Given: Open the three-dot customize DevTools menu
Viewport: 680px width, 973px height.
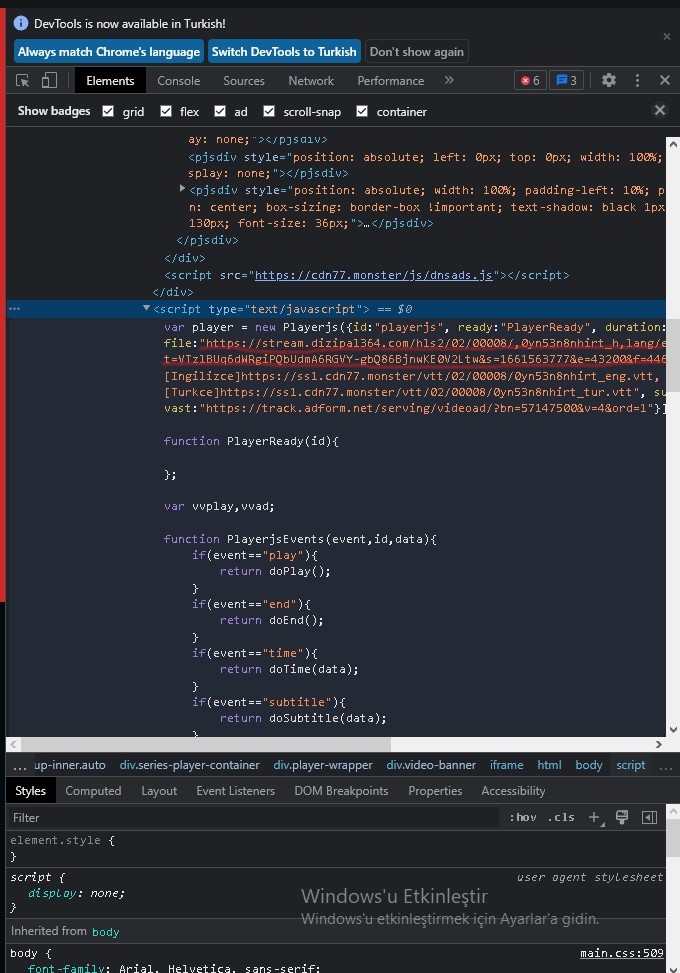Looking at the screenshot, I should point(637,80).
